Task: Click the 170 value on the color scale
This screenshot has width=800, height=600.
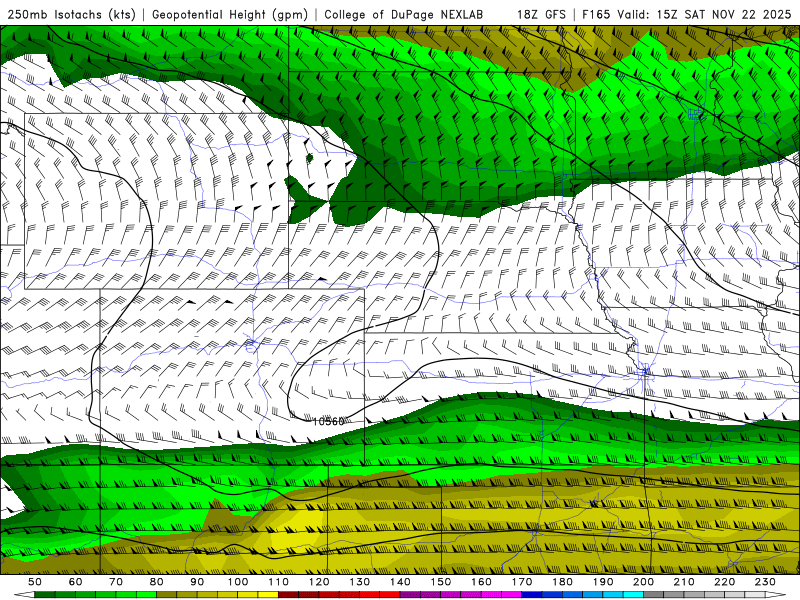Action: [522, 582]
